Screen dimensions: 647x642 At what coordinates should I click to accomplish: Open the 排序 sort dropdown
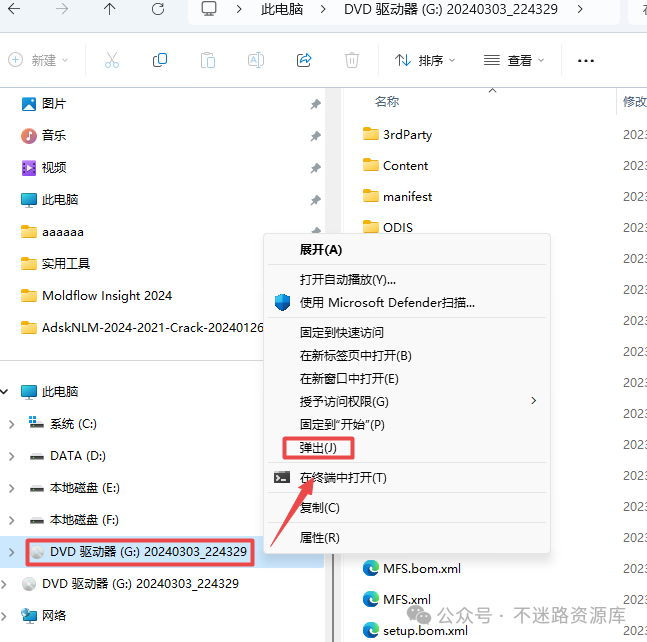[425, 60]
